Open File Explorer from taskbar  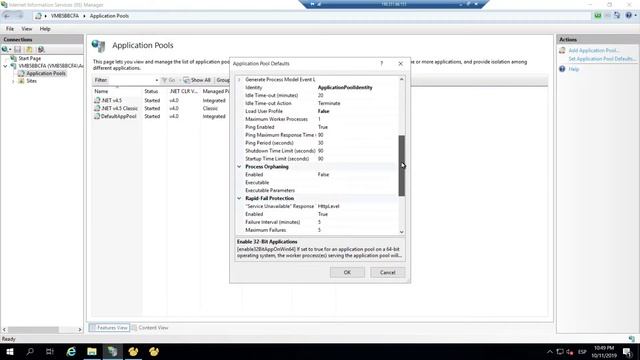[92, 351]
